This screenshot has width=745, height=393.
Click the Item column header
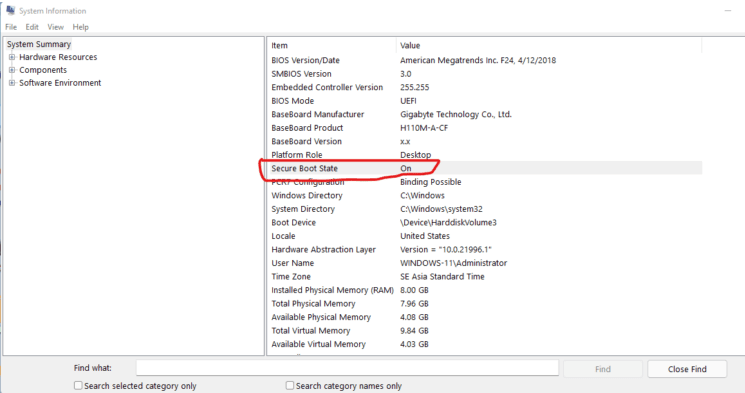click(x=332, y=46)
